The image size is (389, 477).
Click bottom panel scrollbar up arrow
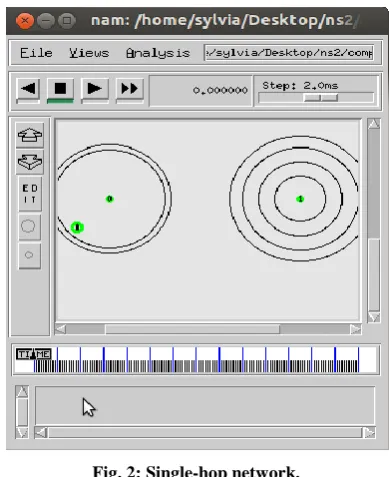click(x=22, y=392)
